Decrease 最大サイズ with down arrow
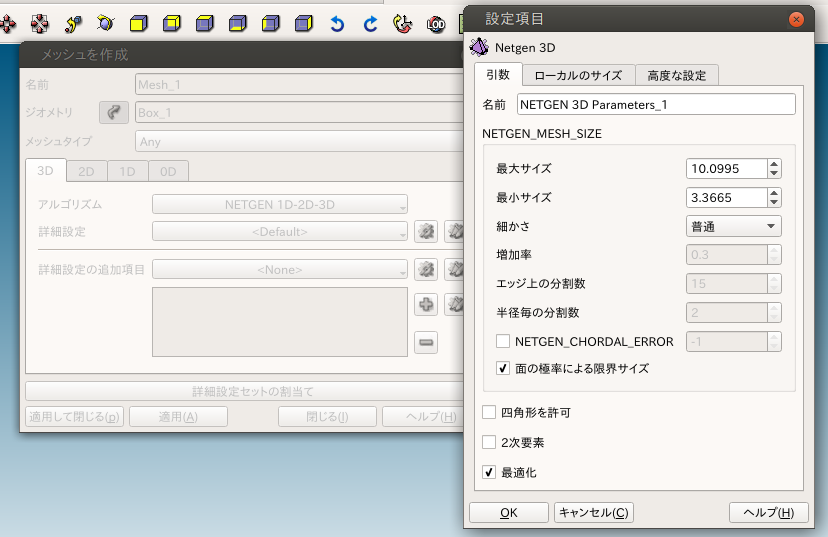This screenshot has width=828, height=537. click(774, 173)
